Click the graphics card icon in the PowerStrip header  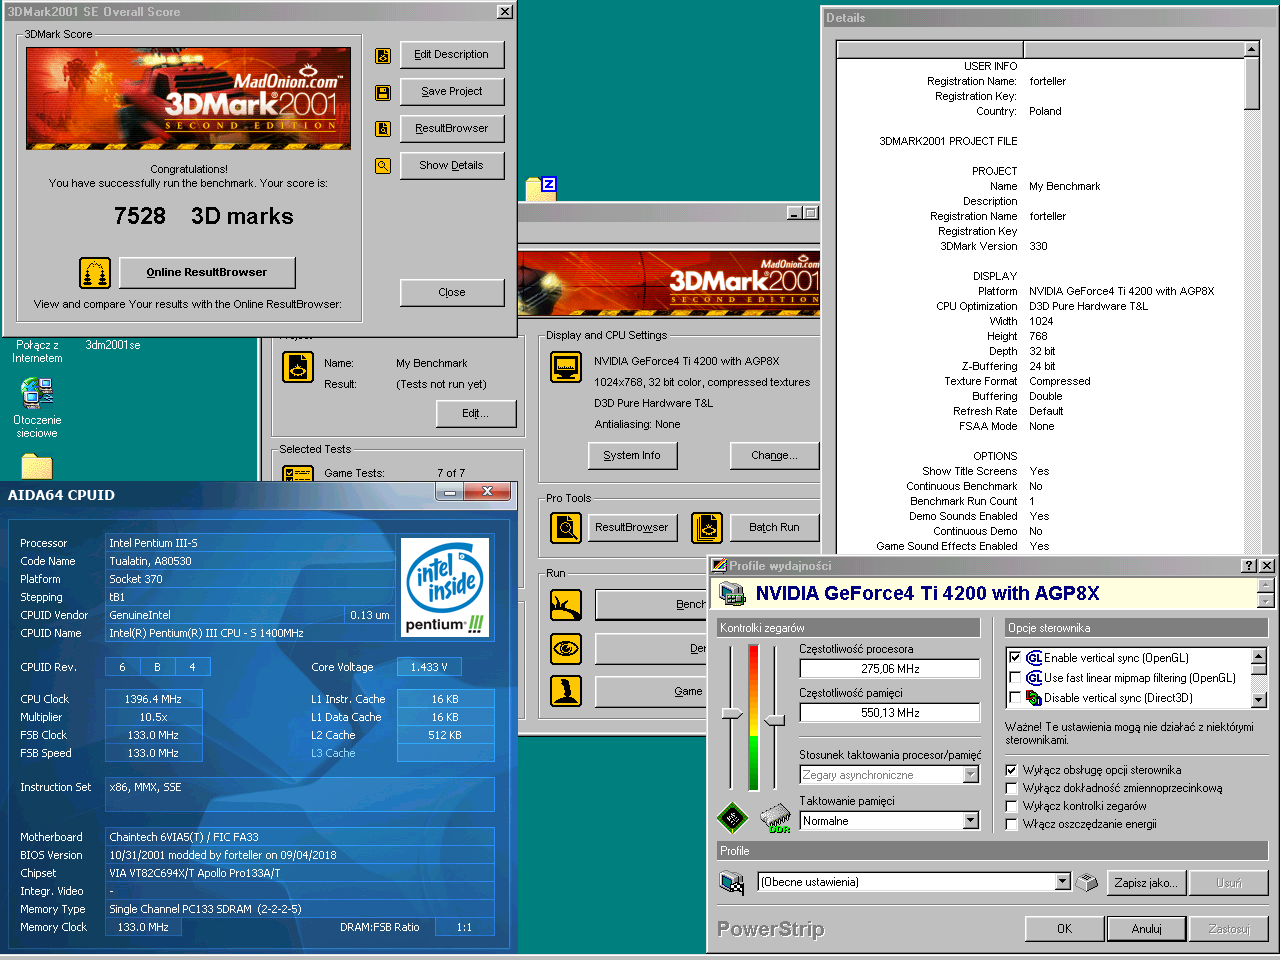pos(732,593)
